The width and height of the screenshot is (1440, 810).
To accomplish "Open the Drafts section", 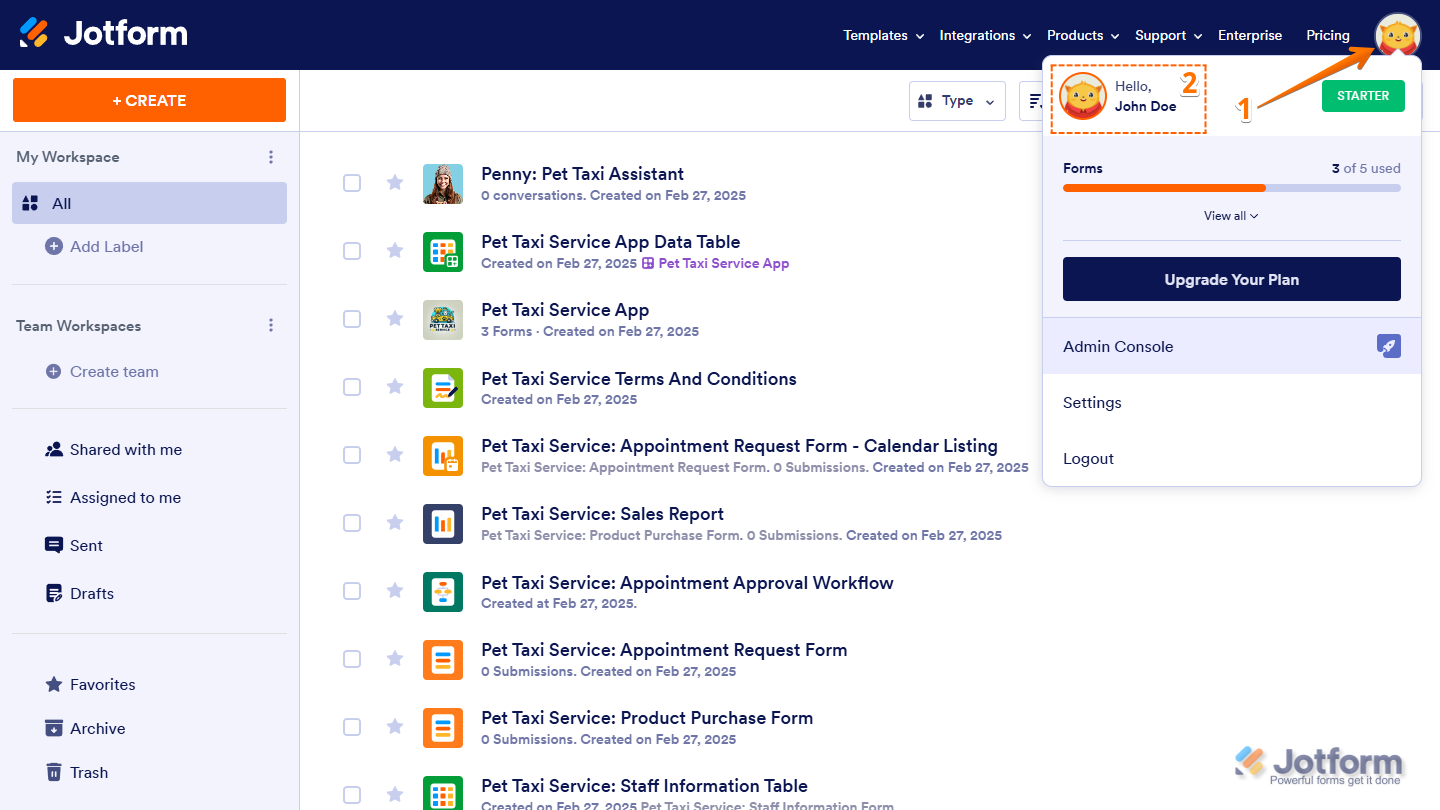I will point(92,593).
